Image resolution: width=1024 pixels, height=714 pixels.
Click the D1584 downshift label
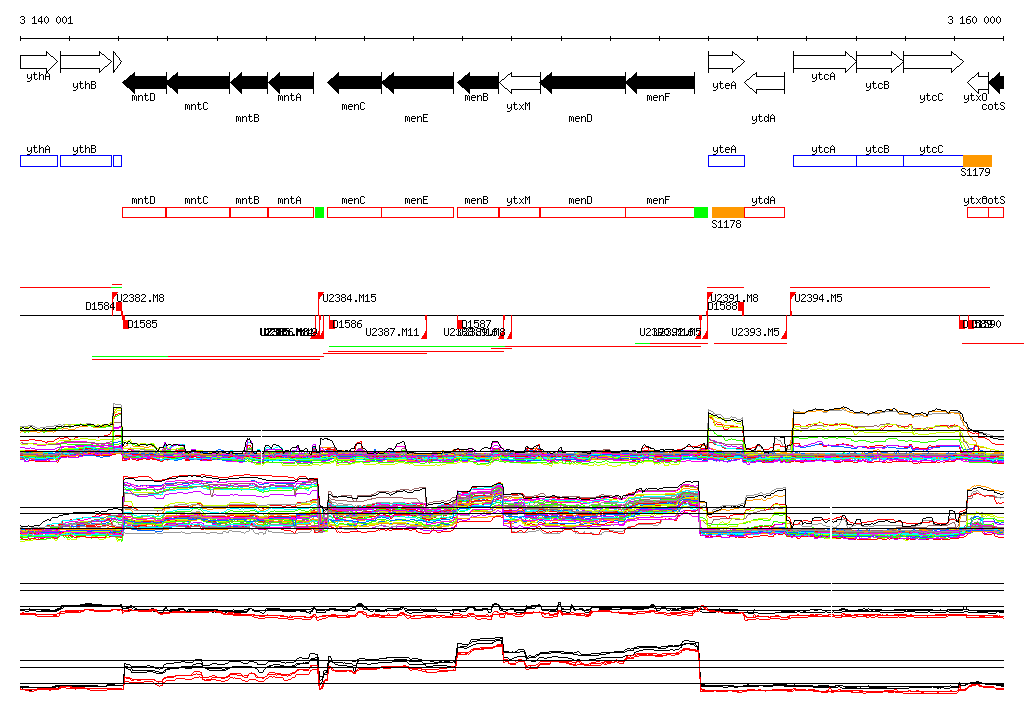coord(100,306)
